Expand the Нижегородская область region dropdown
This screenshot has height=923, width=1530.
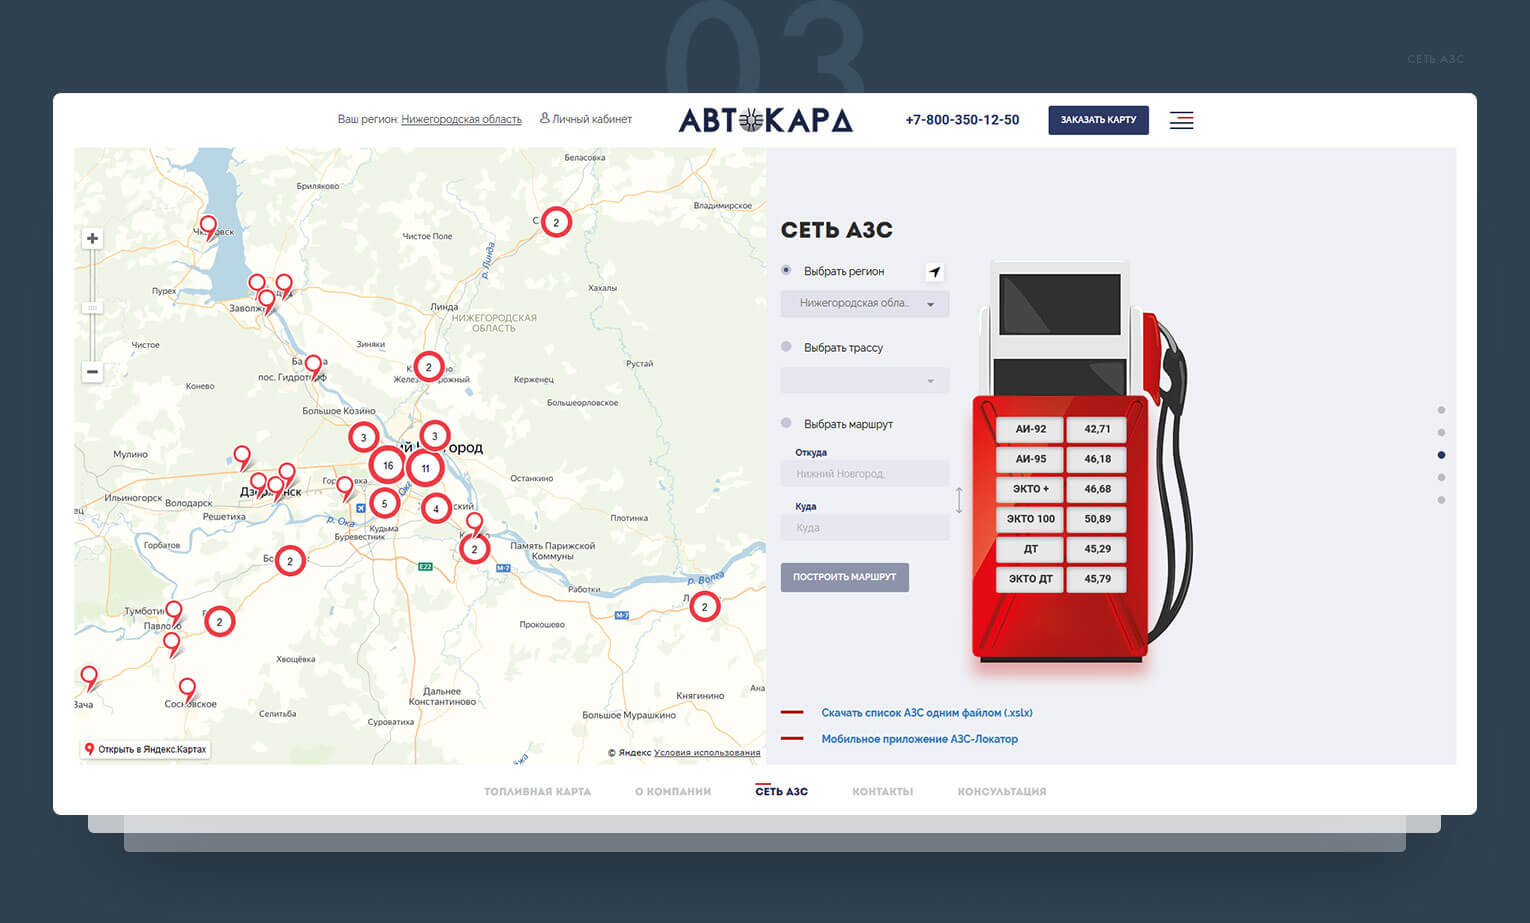(864, 303)
